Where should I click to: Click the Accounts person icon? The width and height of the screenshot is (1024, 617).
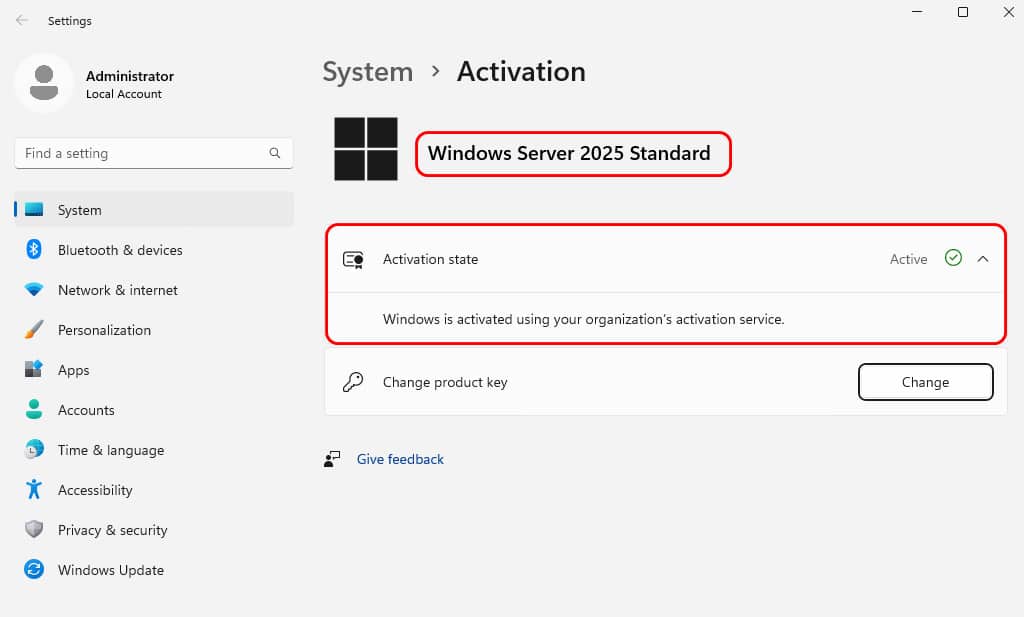click(34, 409)
